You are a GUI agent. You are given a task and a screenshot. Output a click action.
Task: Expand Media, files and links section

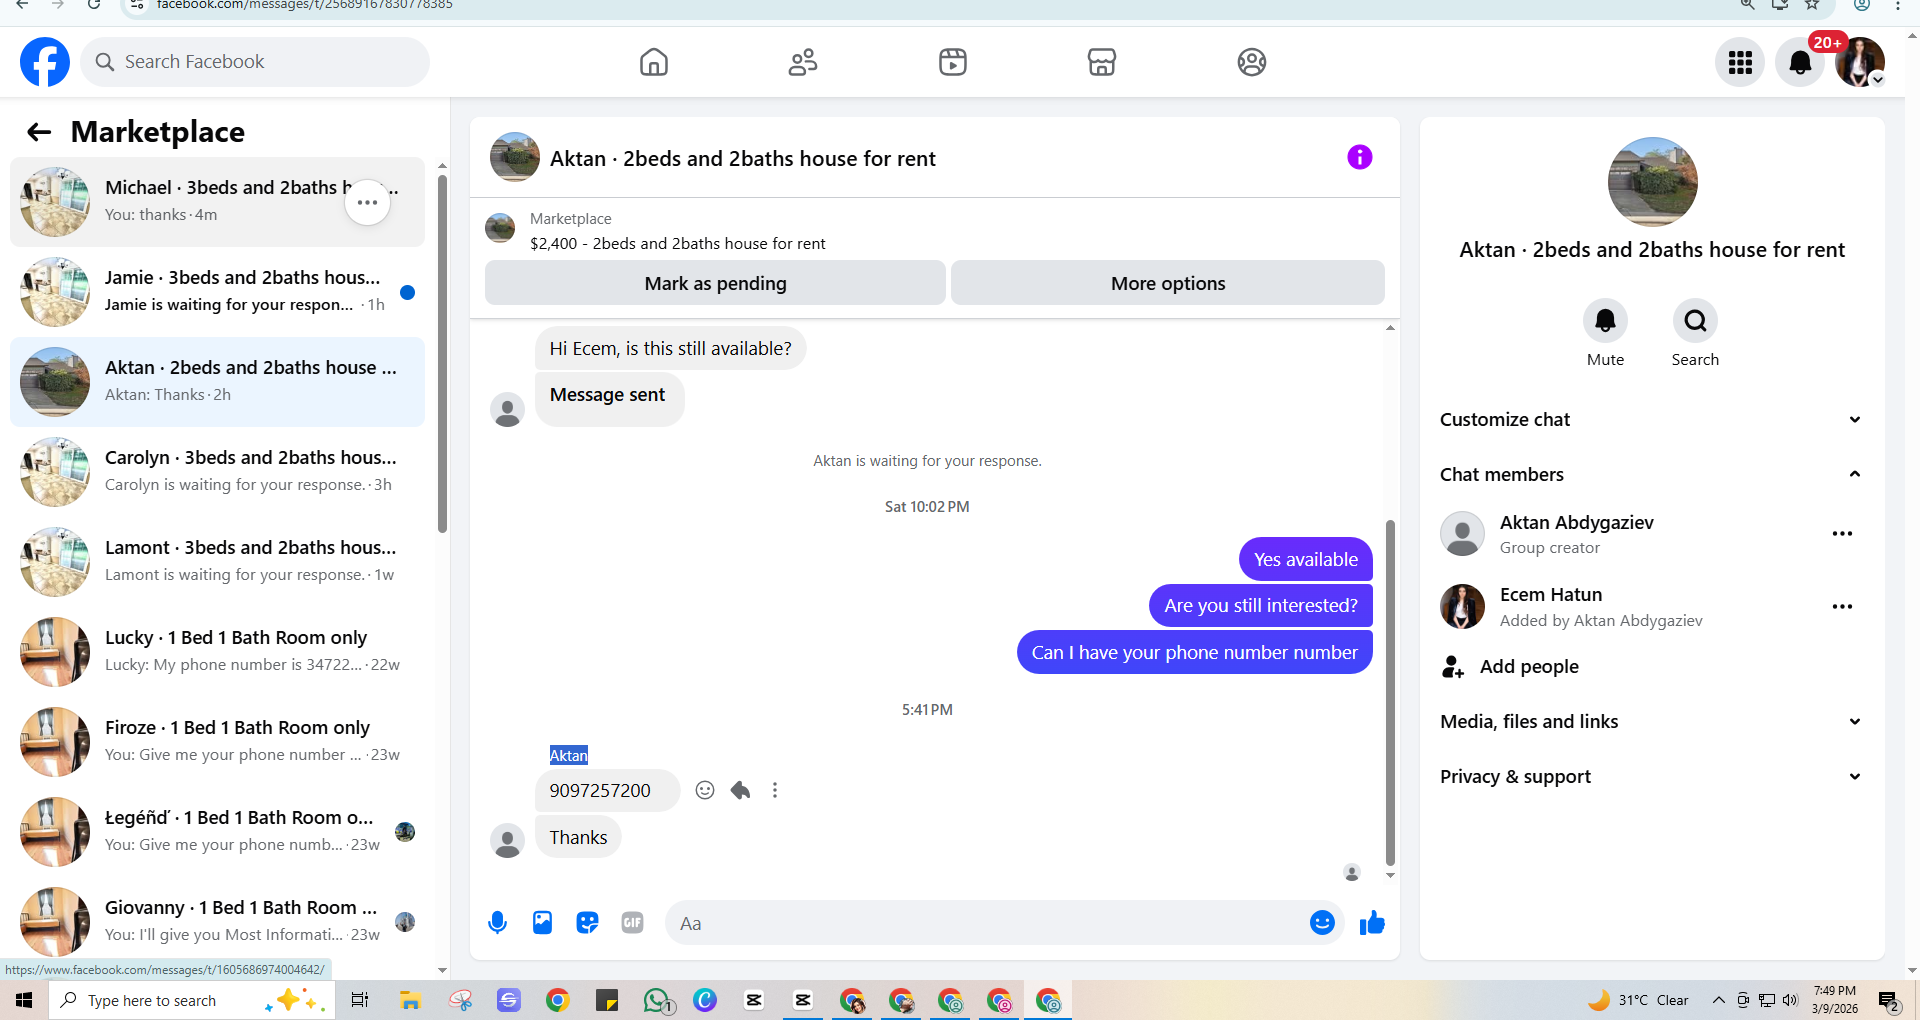click(x=1652, y=722)
